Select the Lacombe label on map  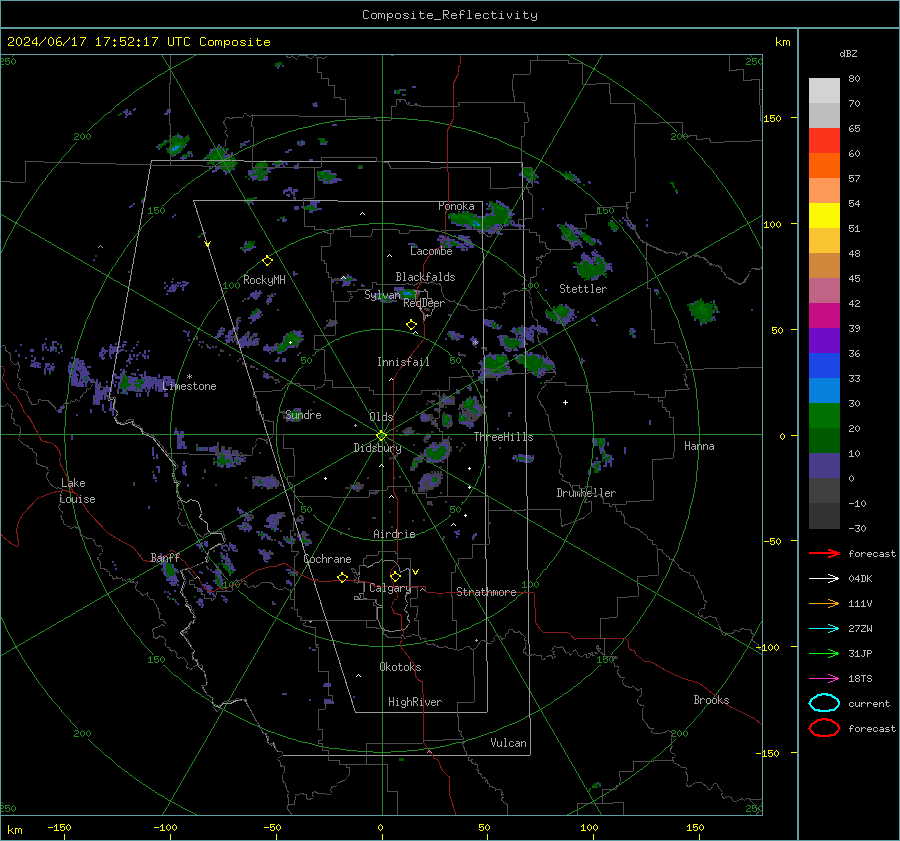(431, 251)
